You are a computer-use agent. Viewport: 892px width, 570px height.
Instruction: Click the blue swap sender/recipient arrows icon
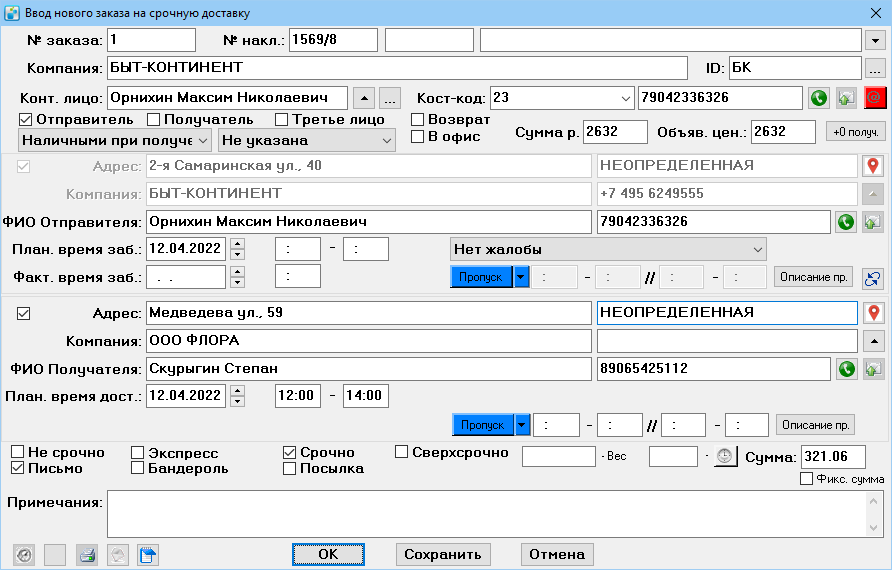tap(873, 278)
